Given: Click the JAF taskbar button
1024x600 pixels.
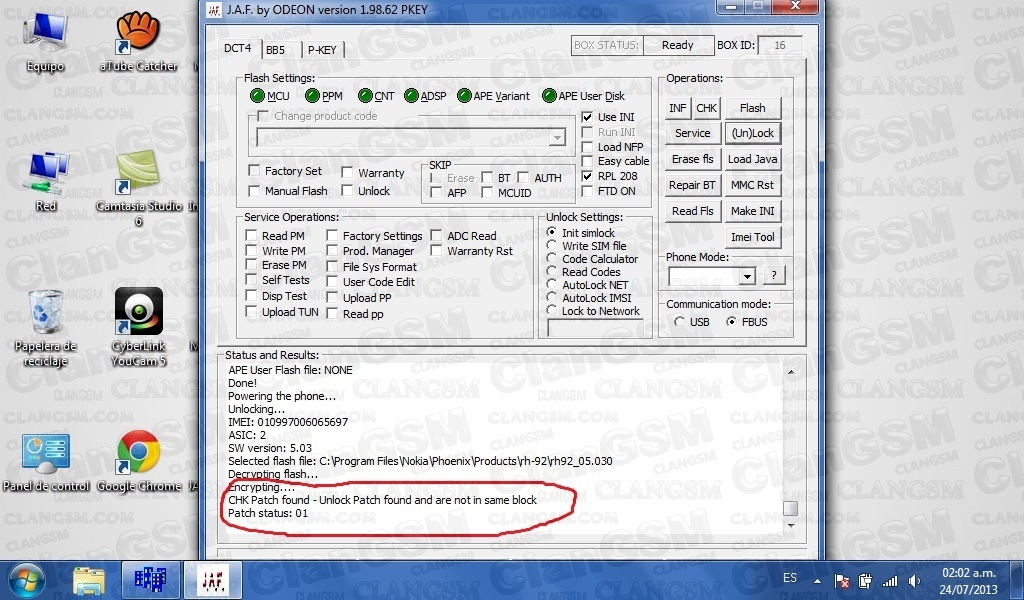Looking at the screenshot, I should tap(213, 580).
